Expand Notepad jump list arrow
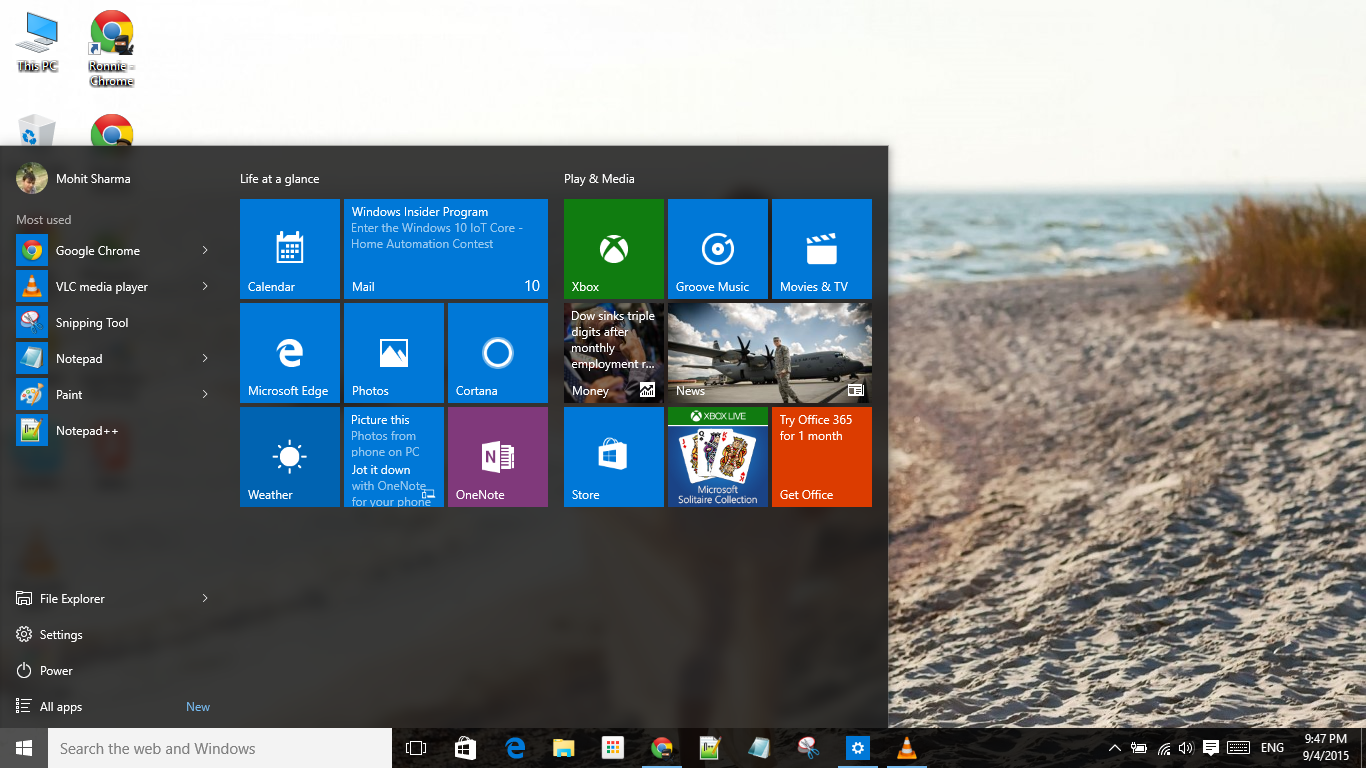Screen dimensions: 1366x768 tap(205, 358)
